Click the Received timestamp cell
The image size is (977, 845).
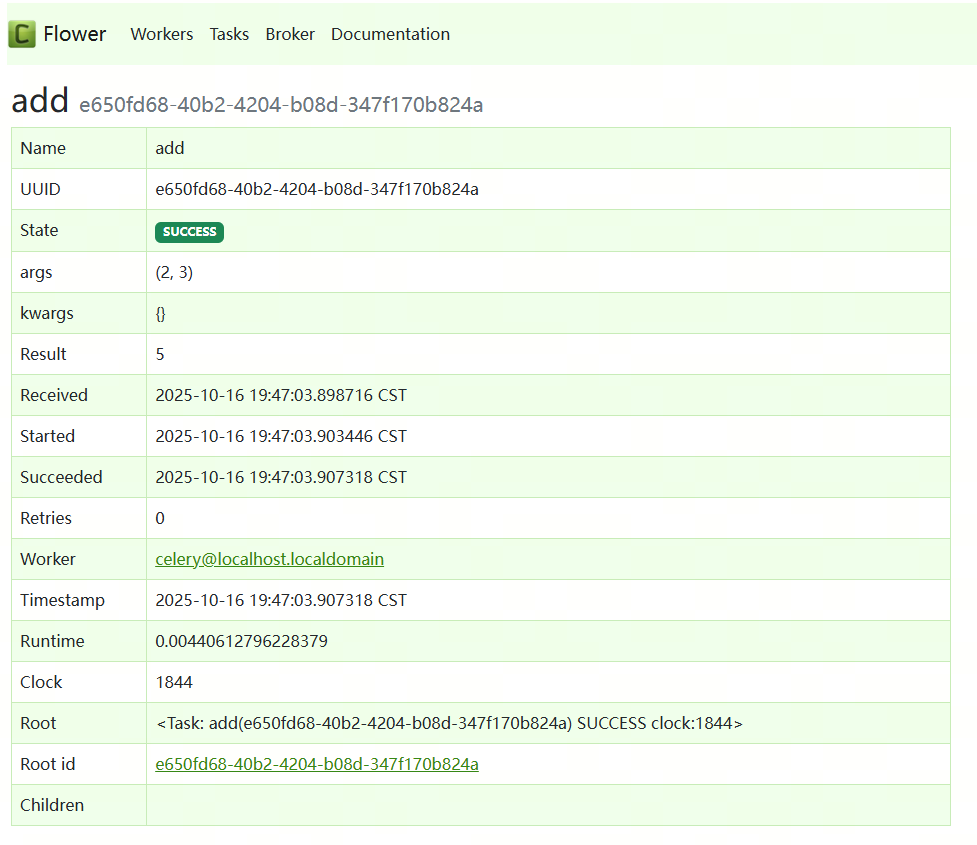click(x=280, y=395)
